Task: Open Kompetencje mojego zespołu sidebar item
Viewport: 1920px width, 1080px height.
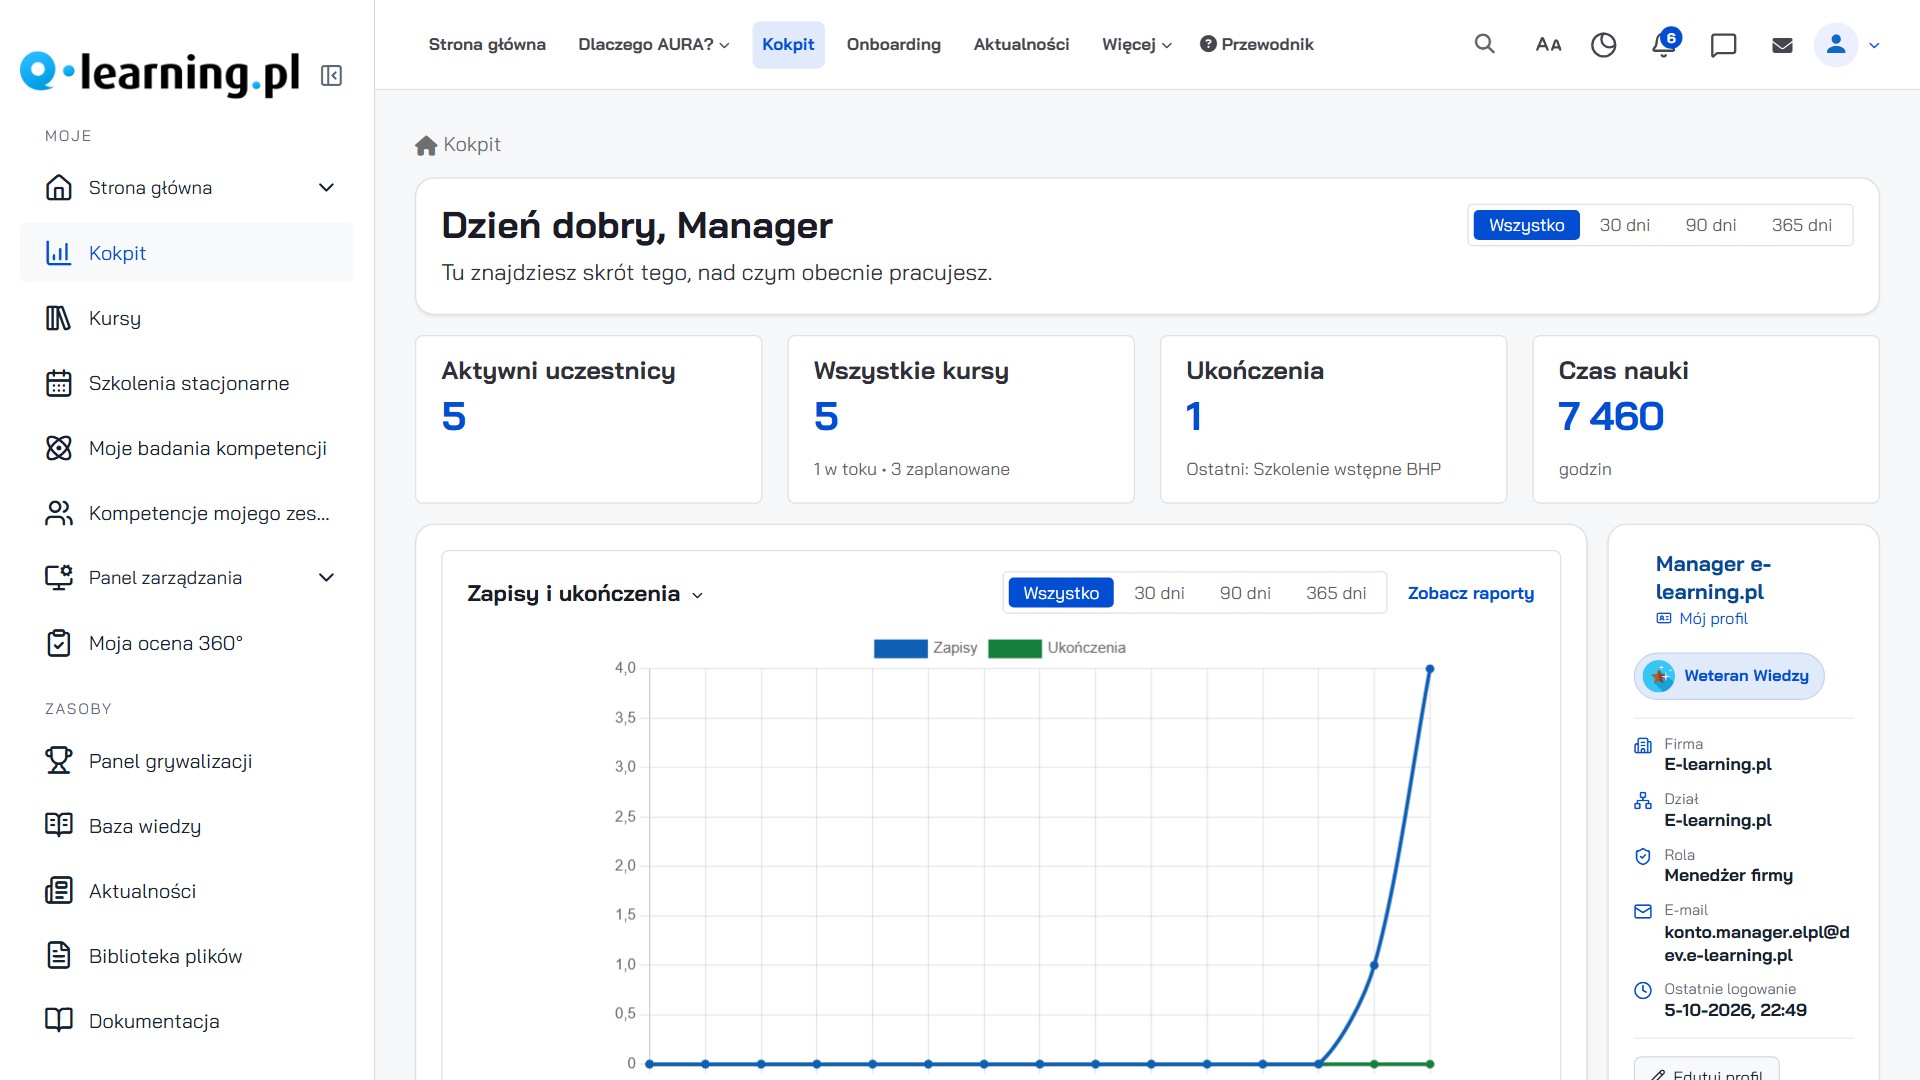Action: [x=187, y=513]
